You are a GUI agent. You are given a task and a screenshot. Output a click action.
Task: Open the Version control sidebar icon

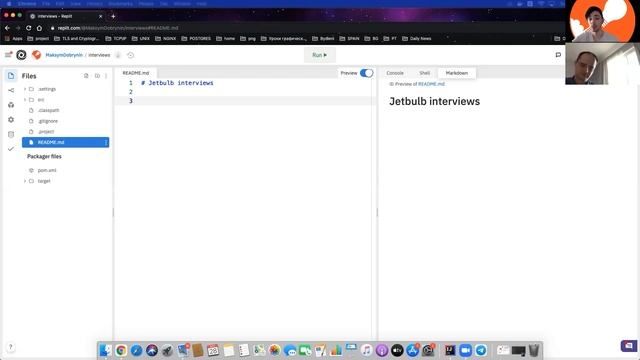coord(11,90)
